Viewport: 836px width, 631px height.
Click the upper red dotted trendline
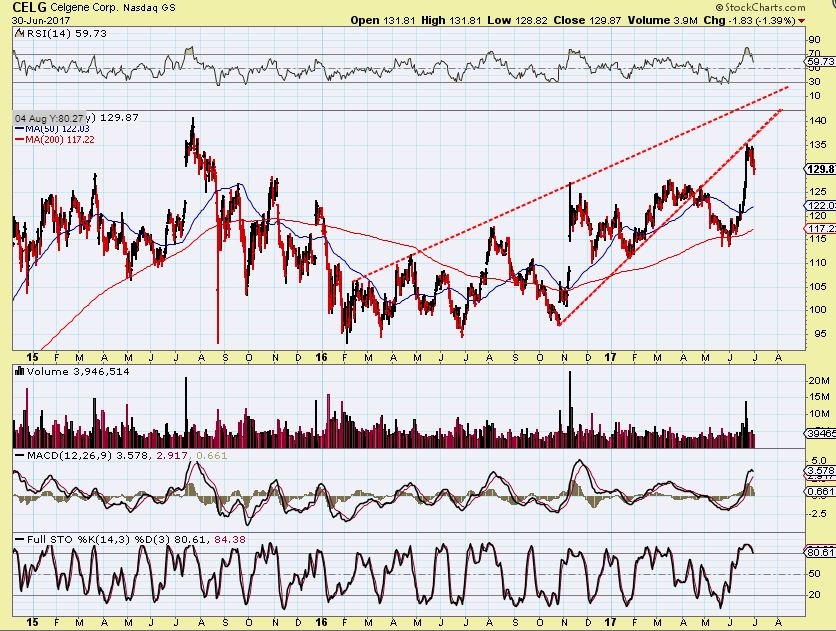[x=560, y=188]
